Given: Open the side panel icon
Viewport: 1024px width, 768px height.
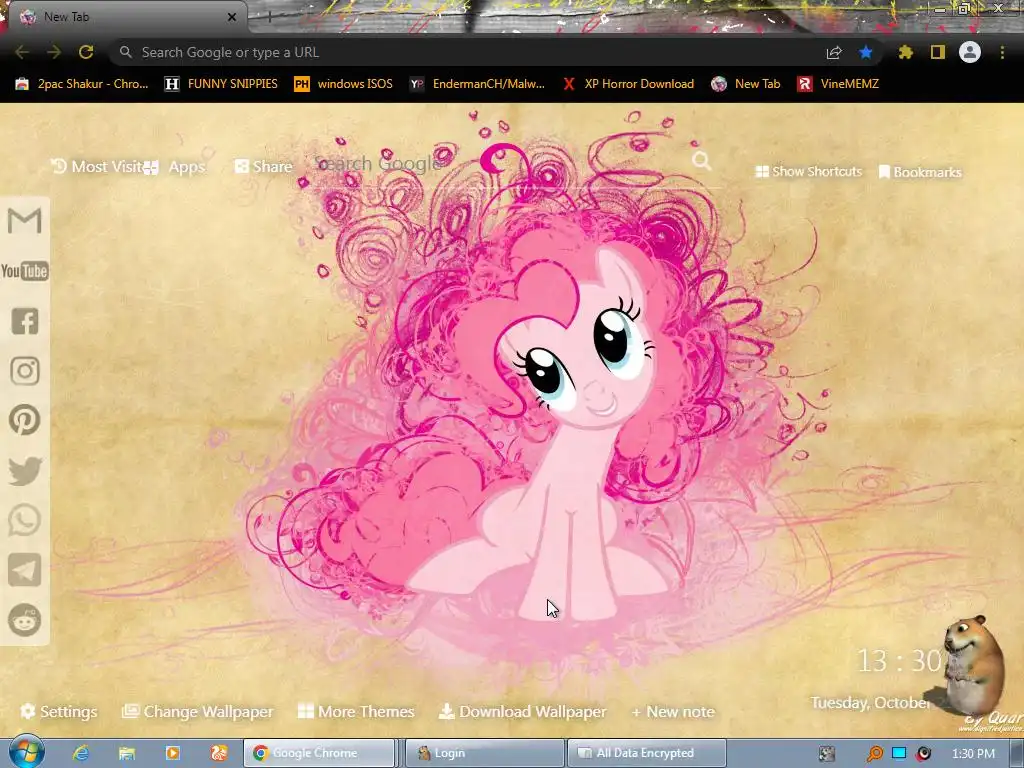Looking at the screenshot, I should [938, 52].
